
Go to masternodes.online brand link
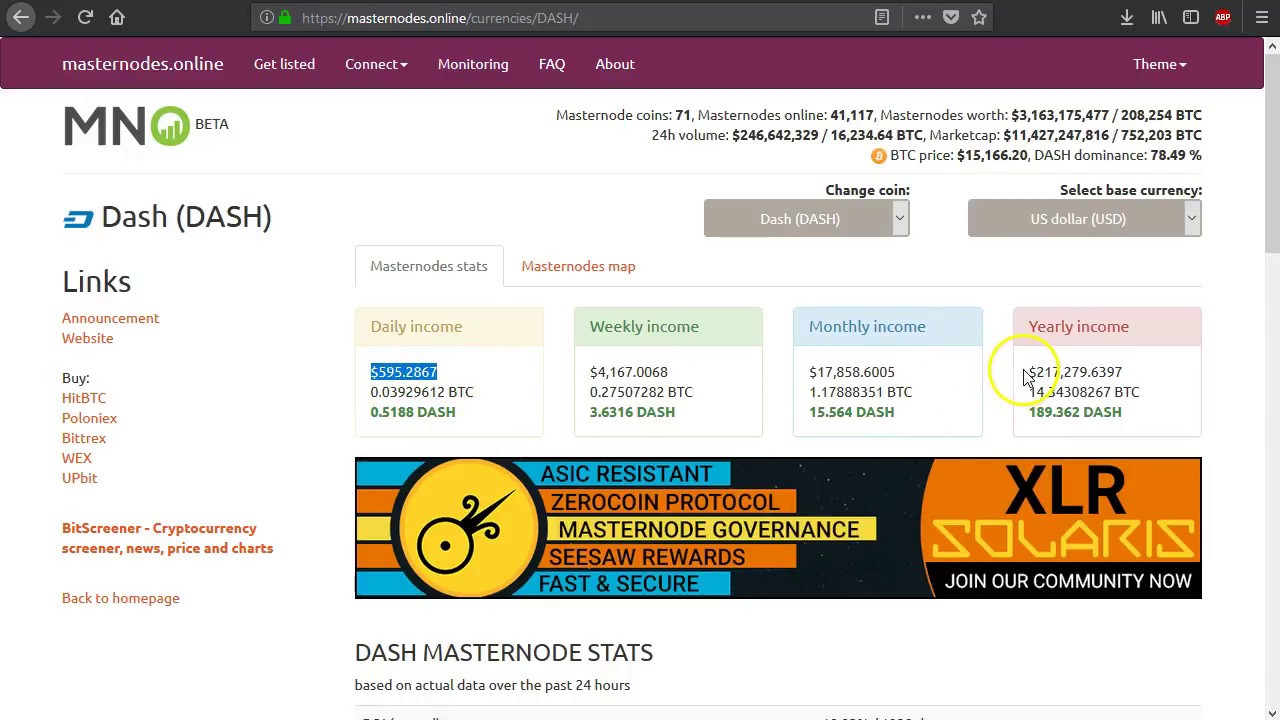coord(143,64)
